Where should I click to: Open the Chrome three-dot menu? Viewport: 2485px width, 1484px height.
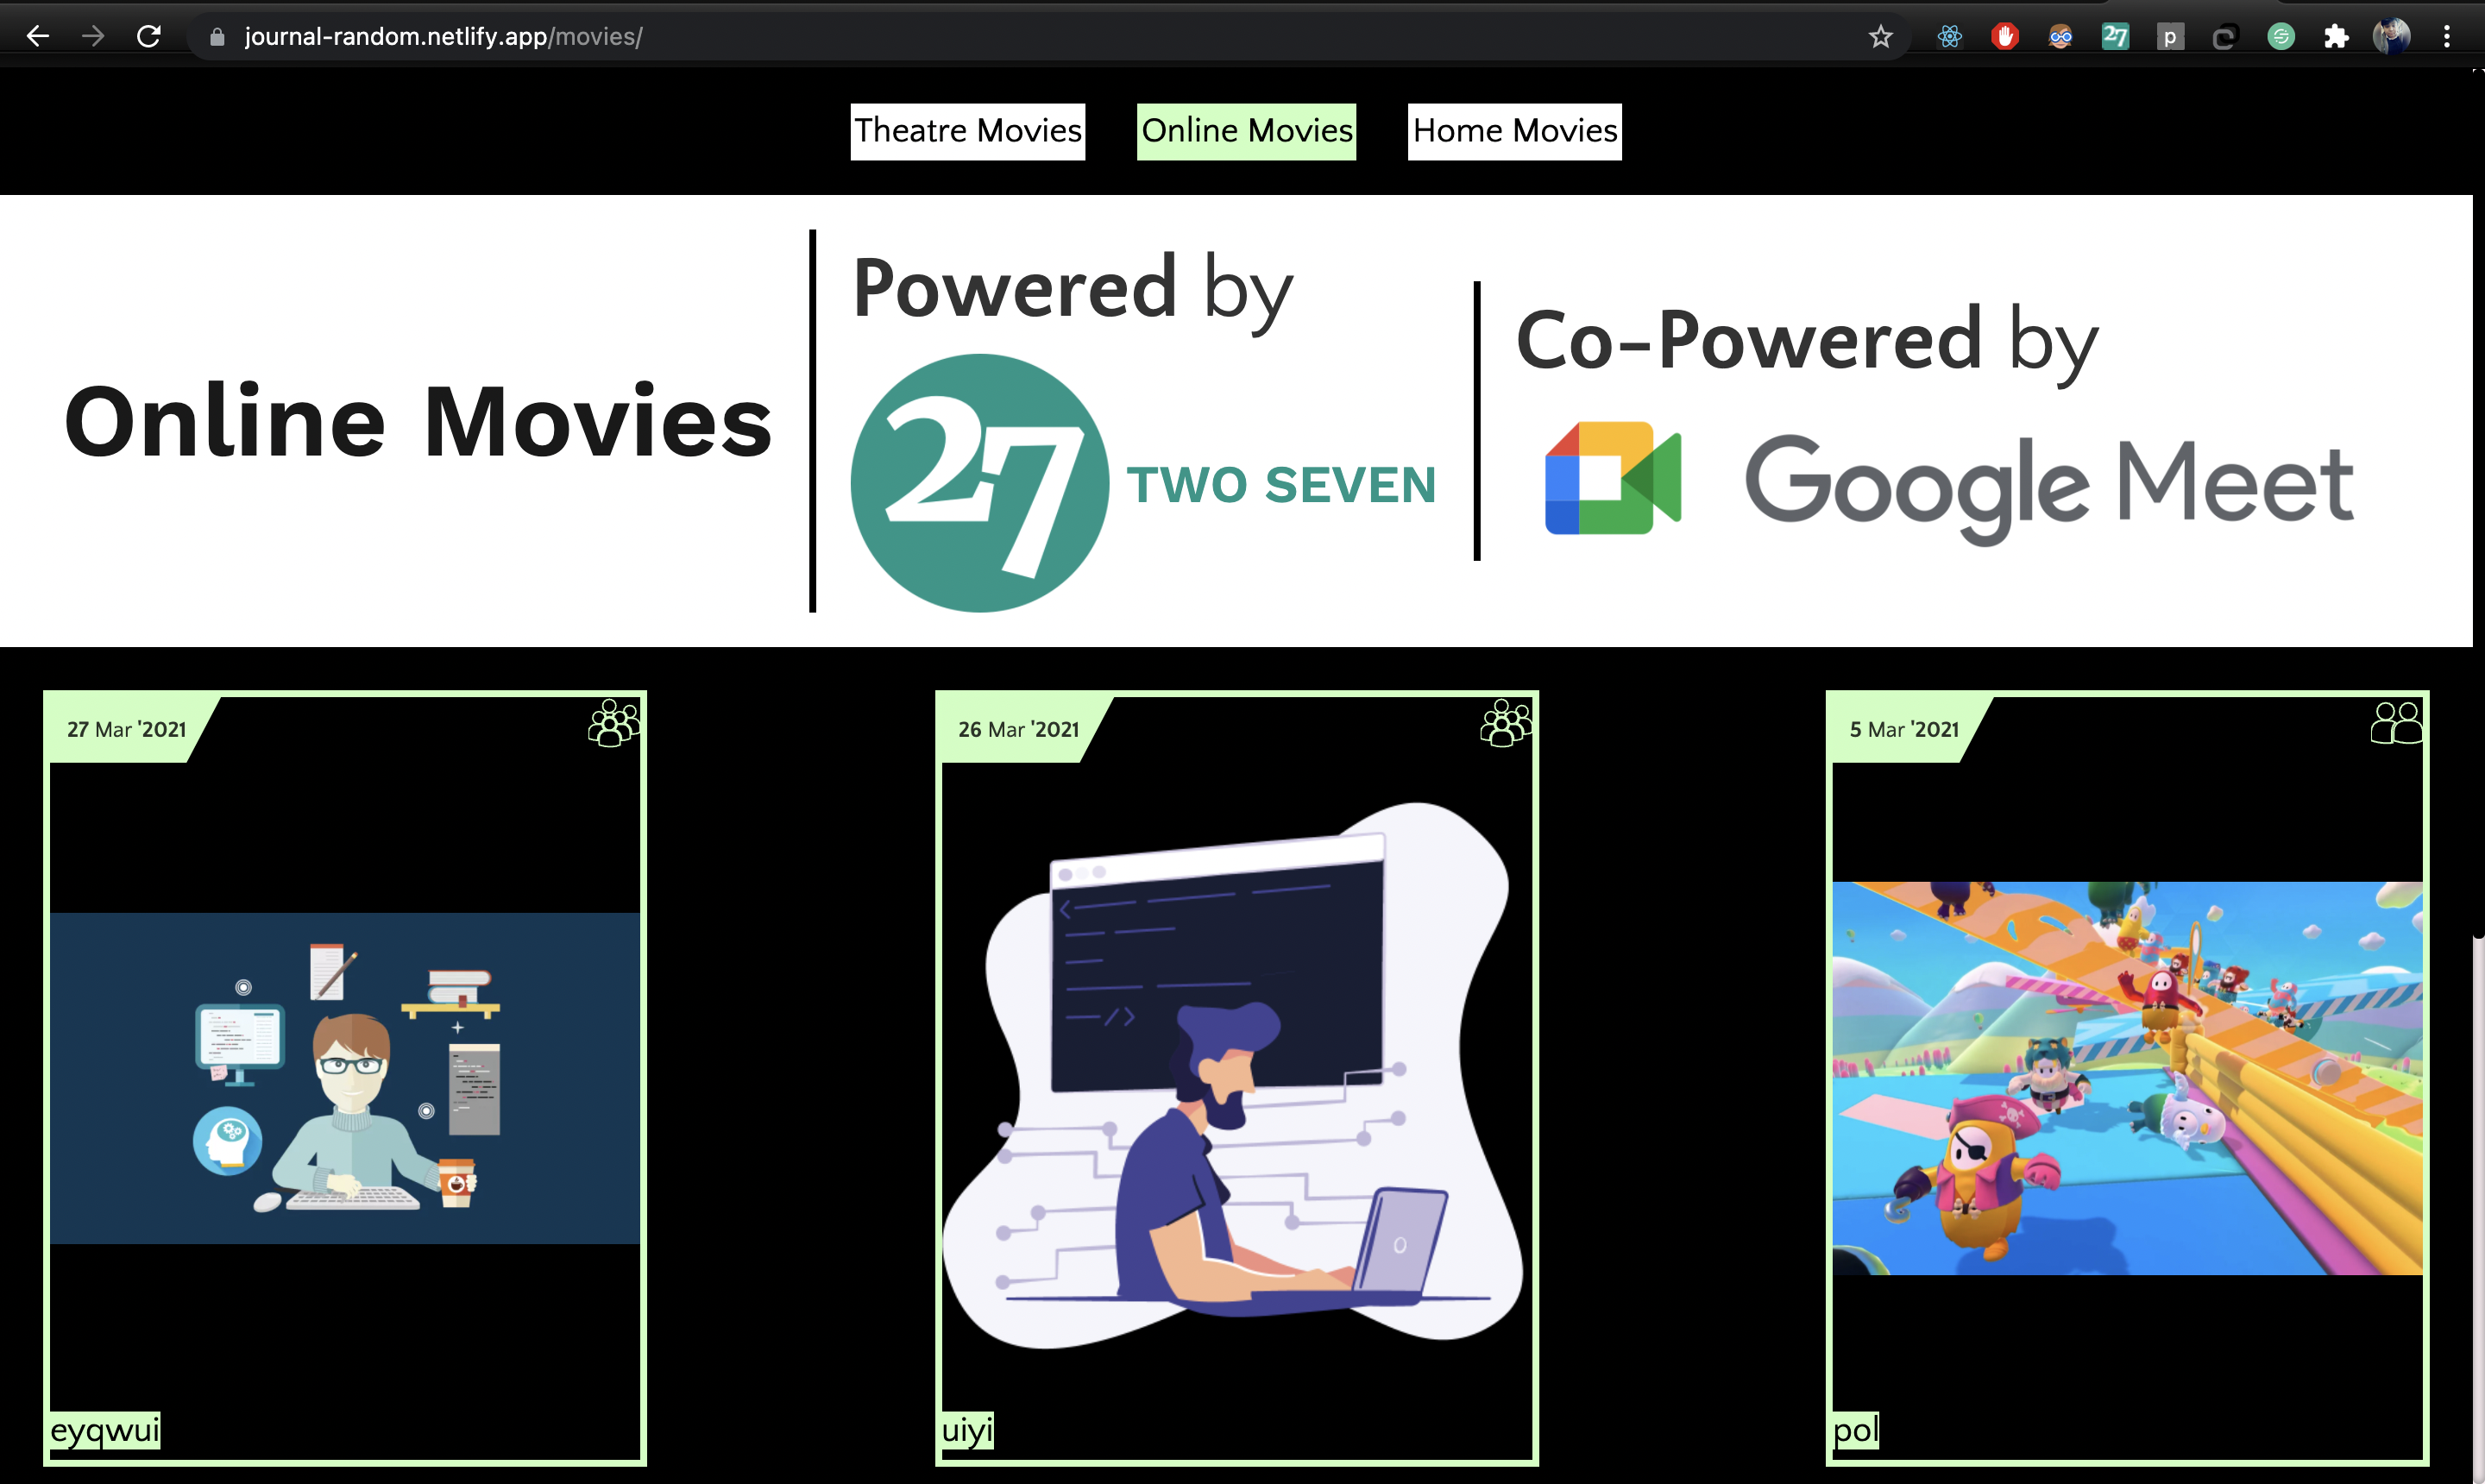(x=2447, y=37)
